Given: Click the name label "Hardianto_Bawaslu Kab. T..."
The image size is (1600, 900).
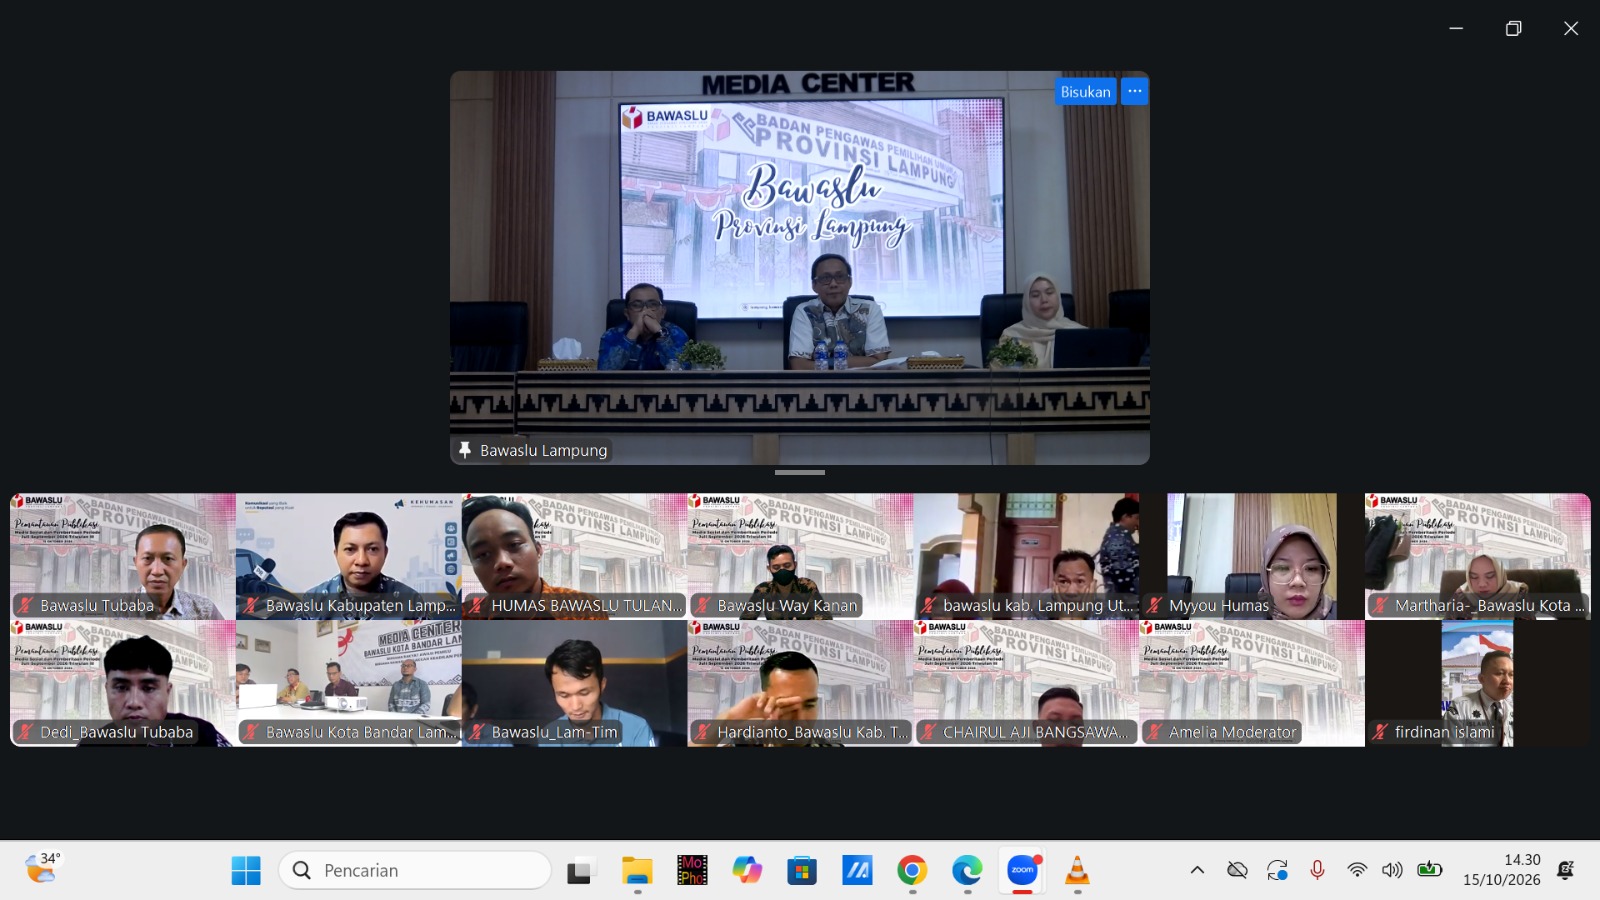Looking at the screenshot, I should 813,732.
